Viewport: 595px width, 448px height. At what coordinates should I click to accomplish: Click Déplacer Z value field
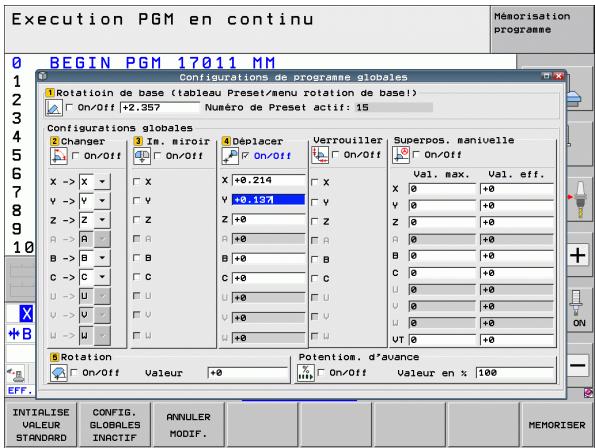(x=269, y=219)
